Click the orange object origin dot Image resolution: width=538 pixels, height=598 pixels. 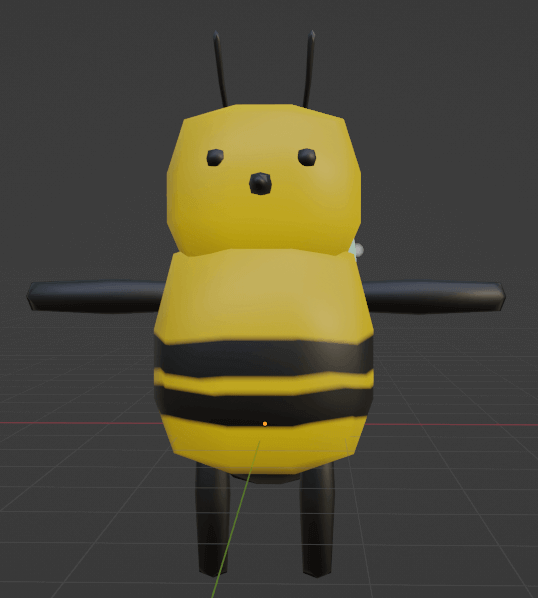(265, 424)
